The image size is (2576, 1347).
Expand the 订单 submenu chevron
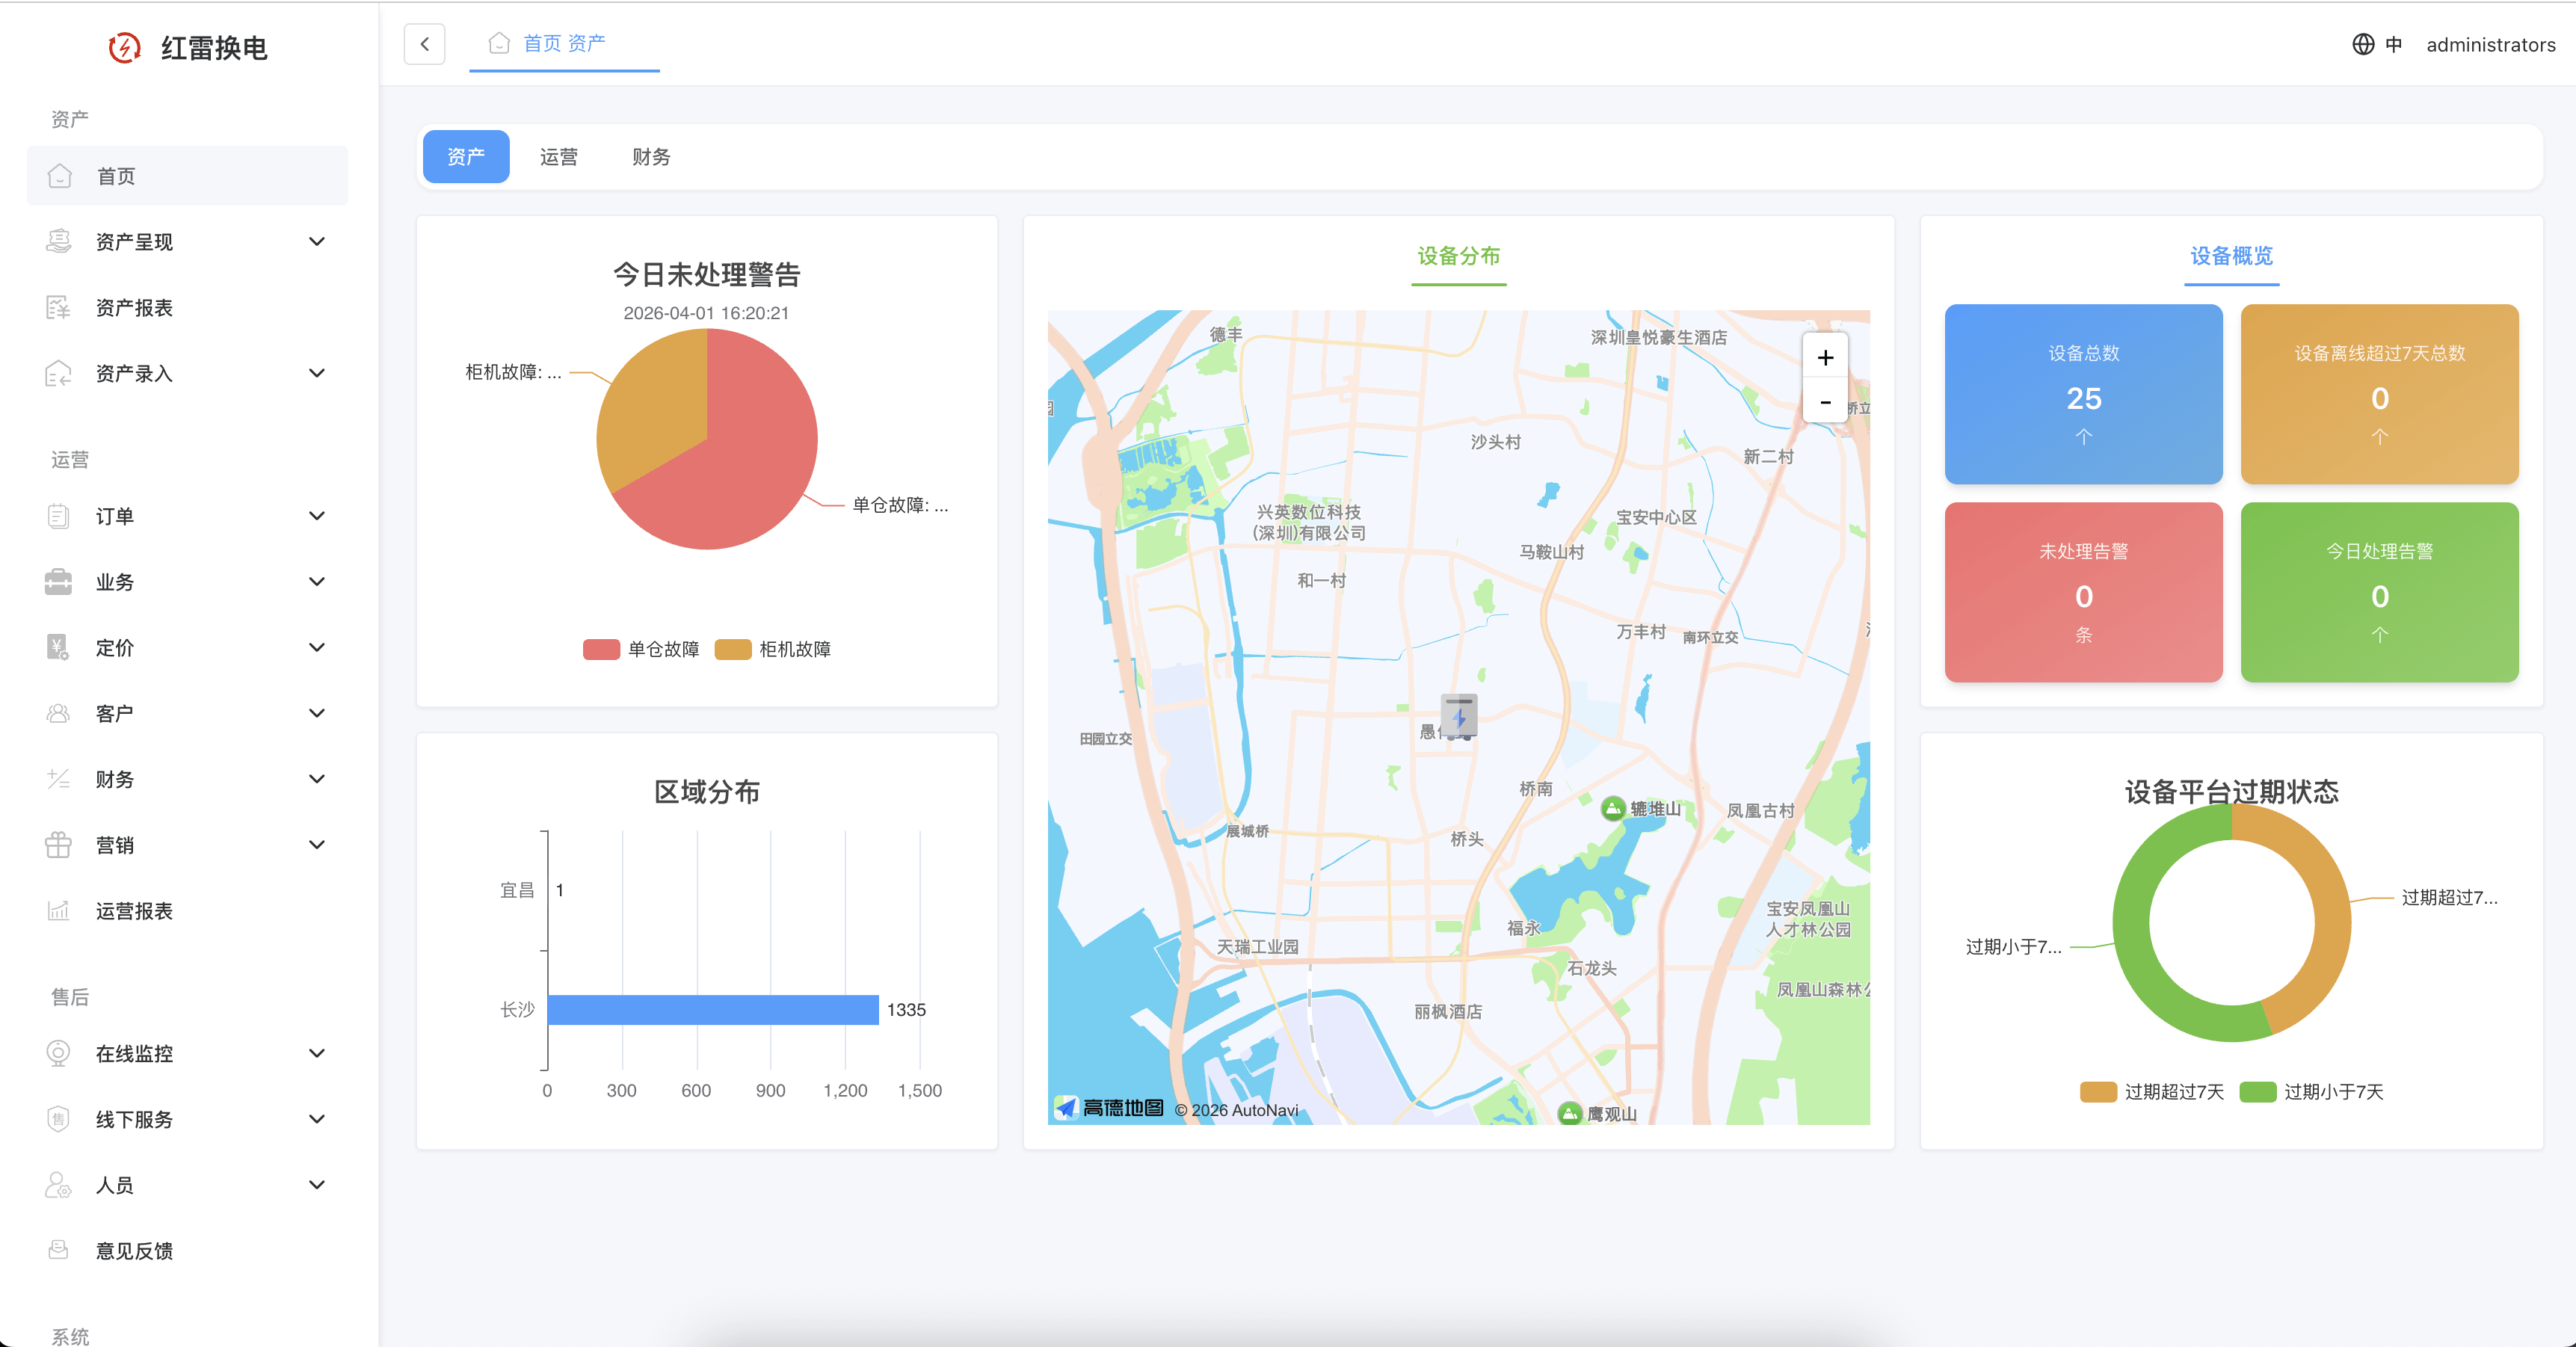(x=317, y=516)
